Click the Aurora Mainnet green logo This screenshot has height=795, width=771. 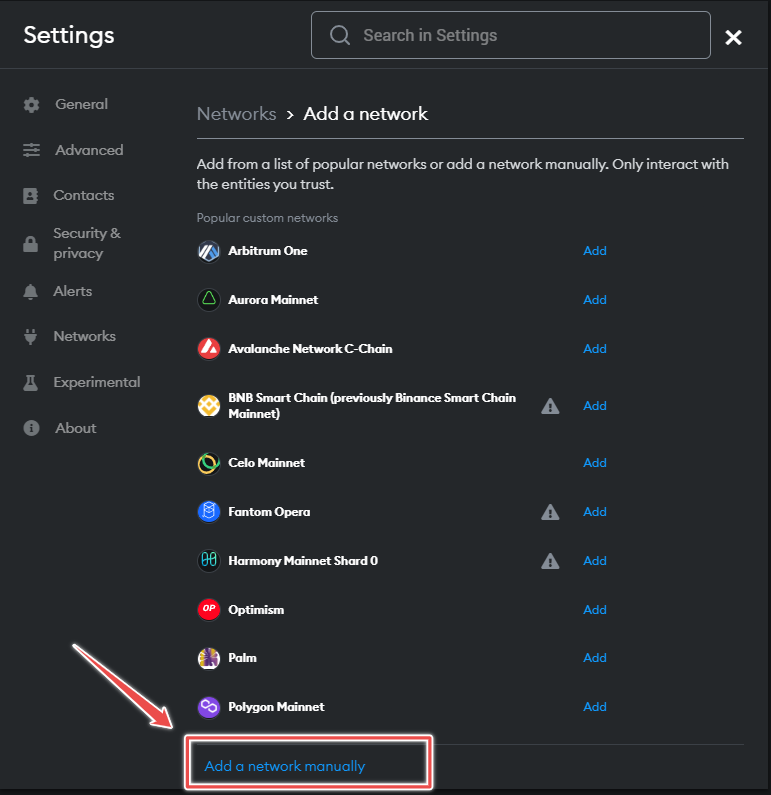pyautogui.click(x=208, y=300)
